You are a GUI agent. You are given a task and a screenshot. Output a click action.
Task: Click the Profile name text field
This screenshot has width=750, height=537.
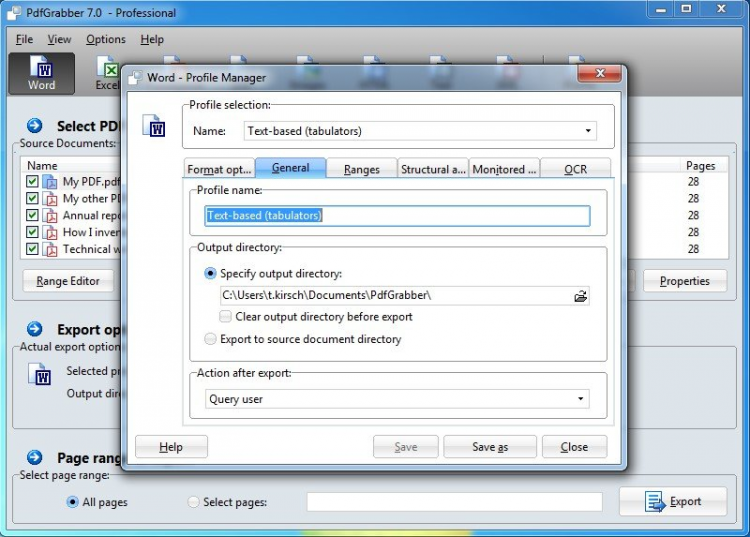click(x=397, y=216)
